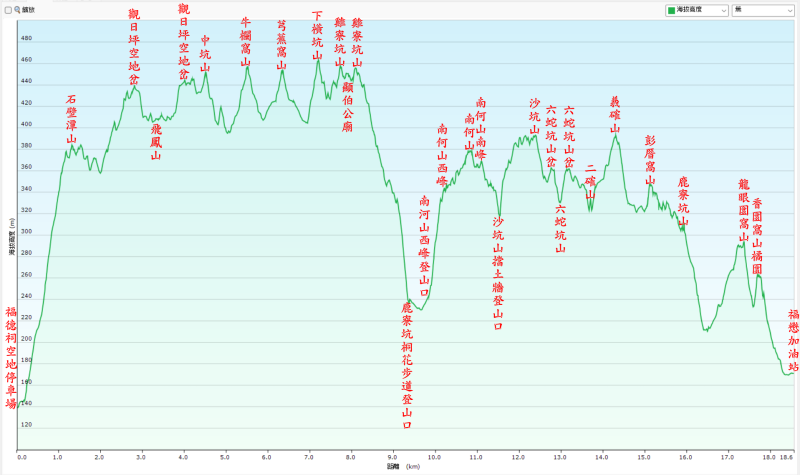Select the 彭厝窩山 waypoint label
This screenshot has width=800, height=475.
[x=650, y=159]
